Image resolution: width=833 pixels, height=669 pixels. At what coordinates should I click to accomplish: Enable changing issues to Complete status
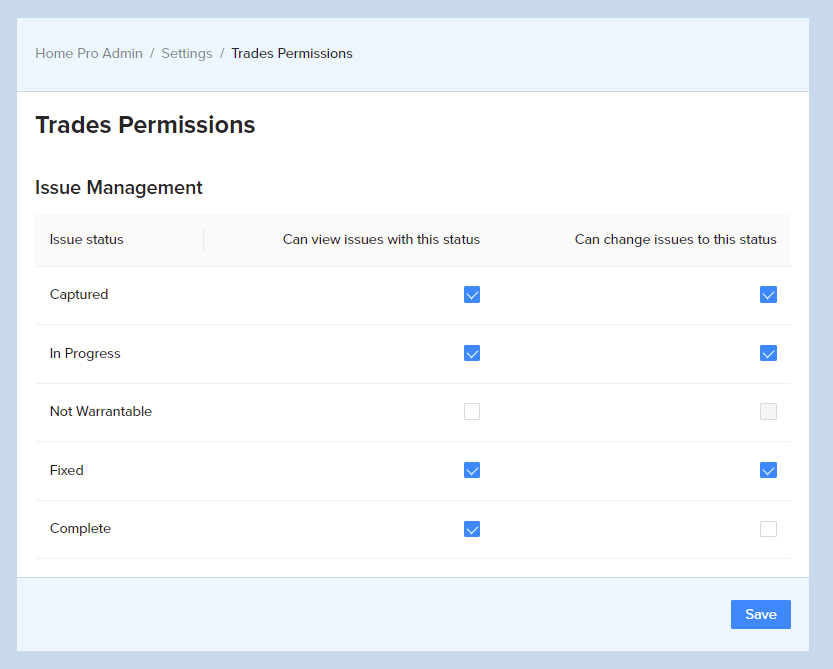coord(768,528)
